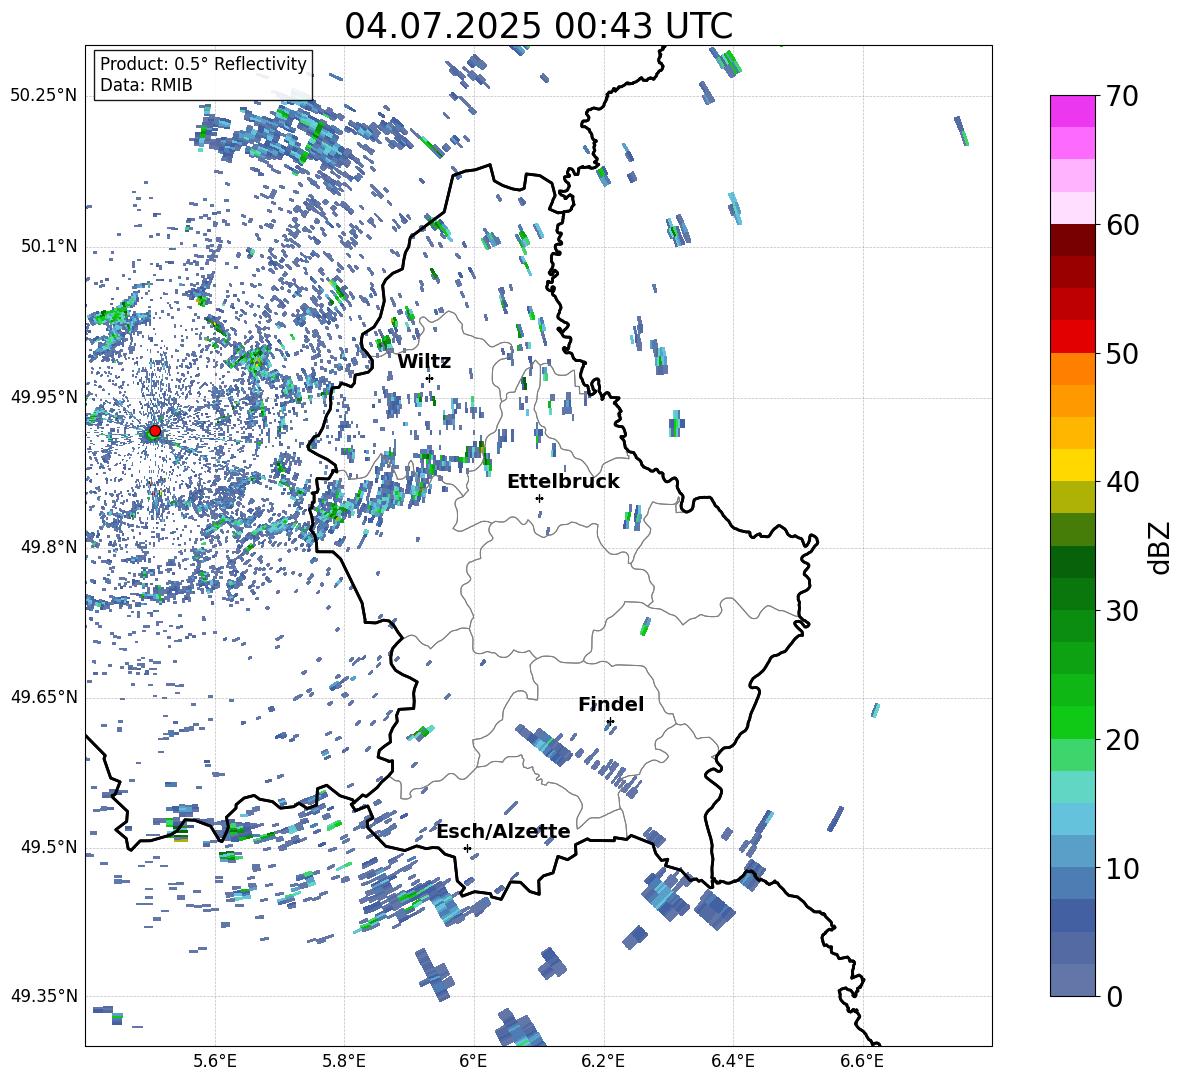Viewport: 1184px width, 1081px height.
Task: Click the Ettelbruck city label
Action: click(563, 482)
